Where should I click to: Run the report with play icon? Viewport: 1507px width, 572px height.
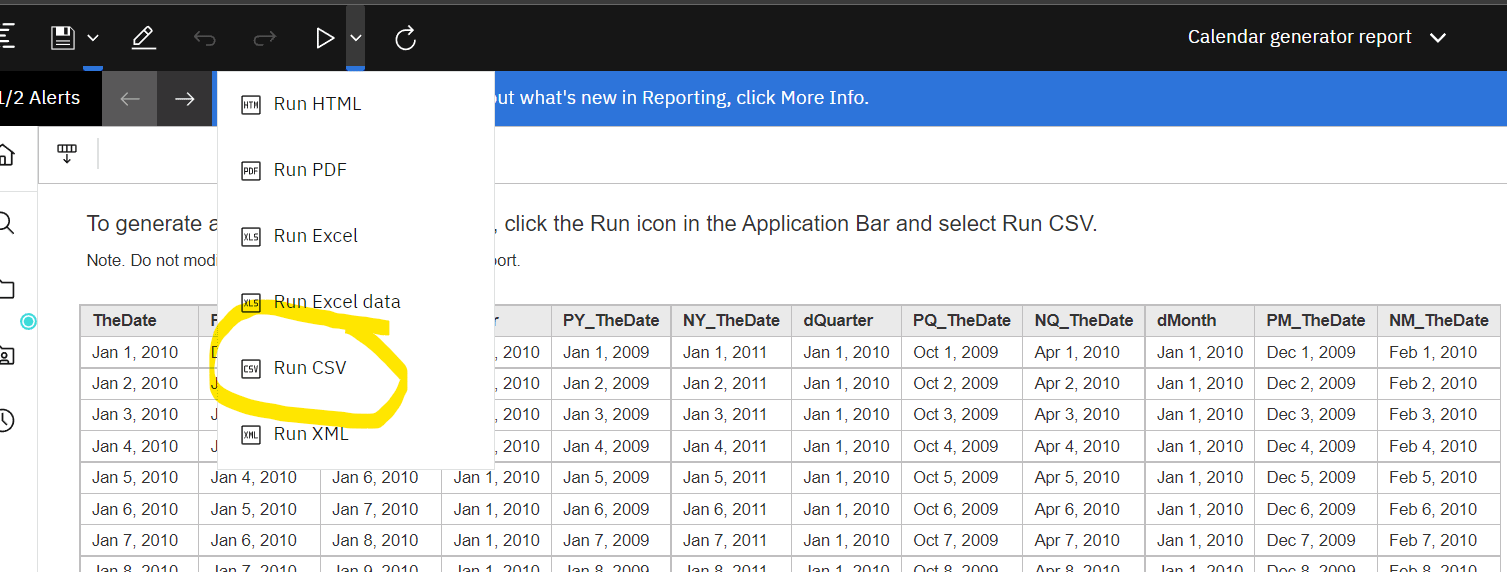[x=325, y=38]
